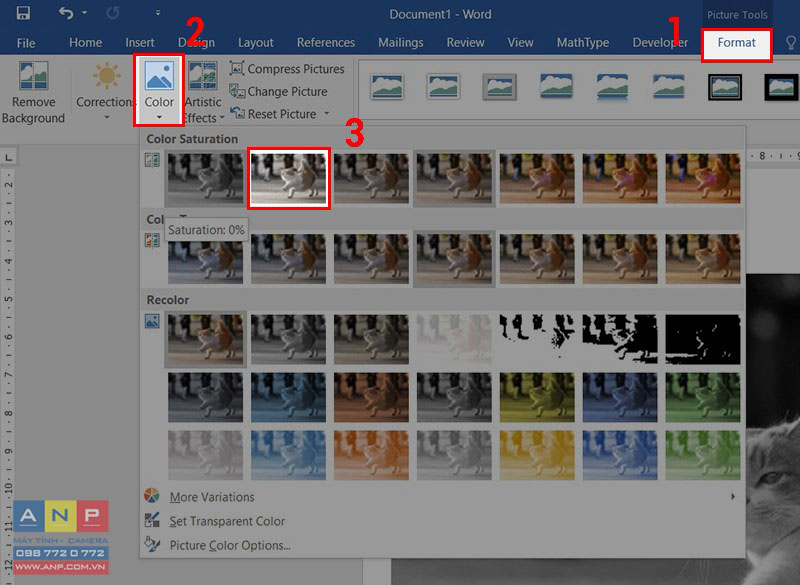The height and width of the screenshot is (585, 800).
Task: Open the Customize Quick Access Toolbar arrow
Action: click(158, 13)
